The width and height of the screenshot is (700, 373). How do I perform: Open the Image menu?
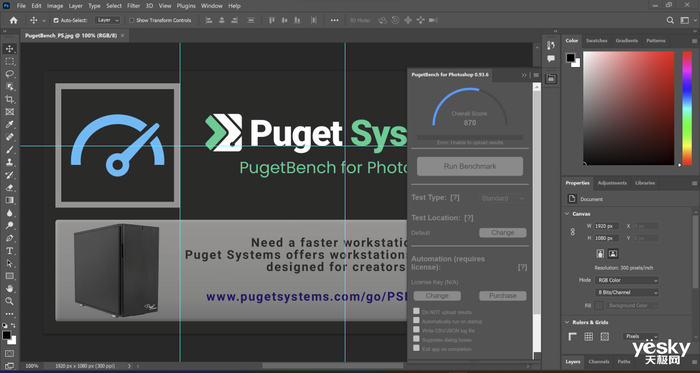point(55,6)
